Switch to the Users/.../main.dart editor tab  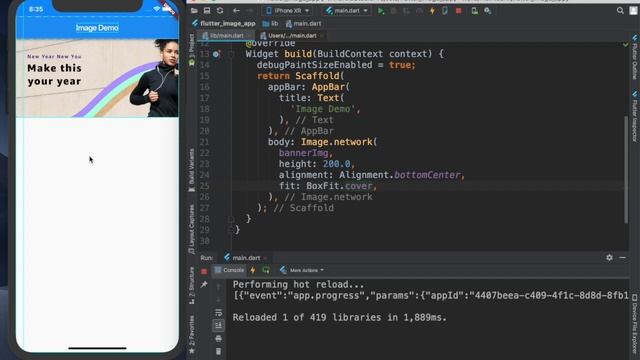coord(291,36)
